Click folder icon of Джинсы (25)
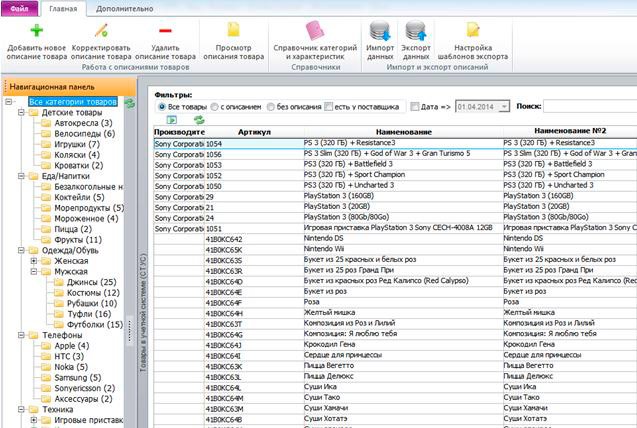The height and width of the screenshot is (428, 637). pyautogui.click(x=59, y=282)
